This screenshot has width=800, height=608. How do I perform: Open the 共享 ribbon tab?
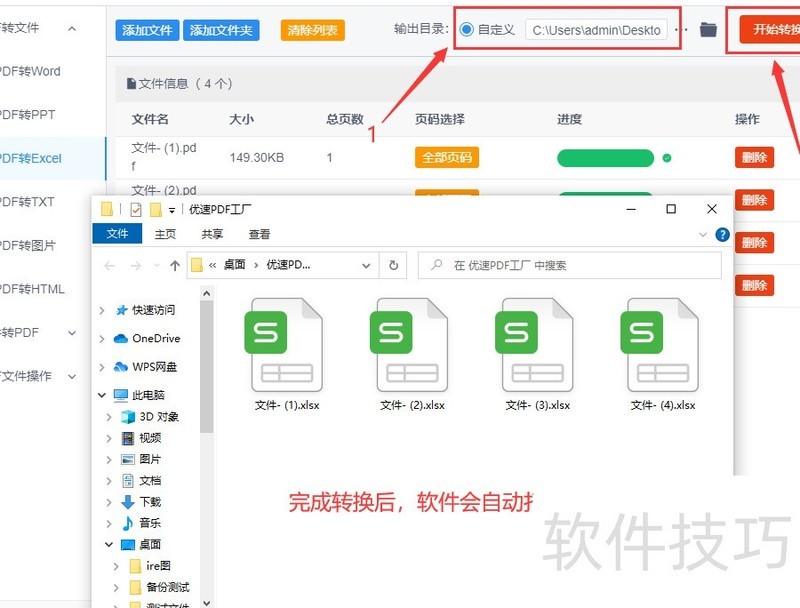pyautogui.click(x=212, y=234)
